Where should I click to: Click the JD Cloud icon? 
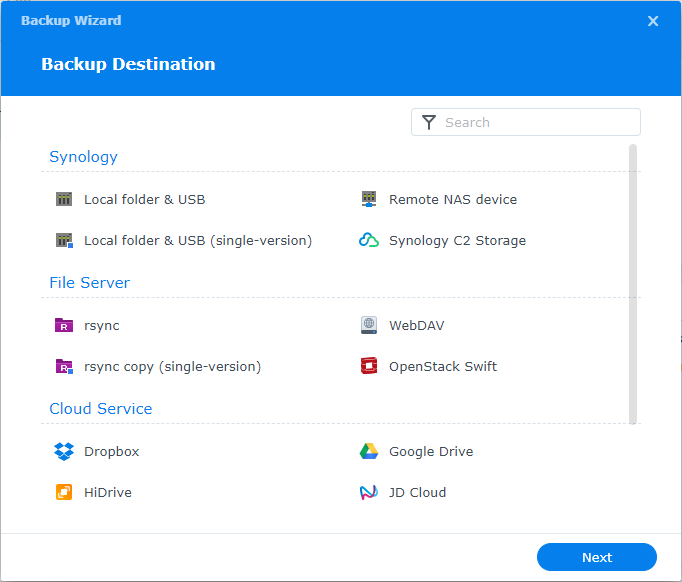click(369, 492)
